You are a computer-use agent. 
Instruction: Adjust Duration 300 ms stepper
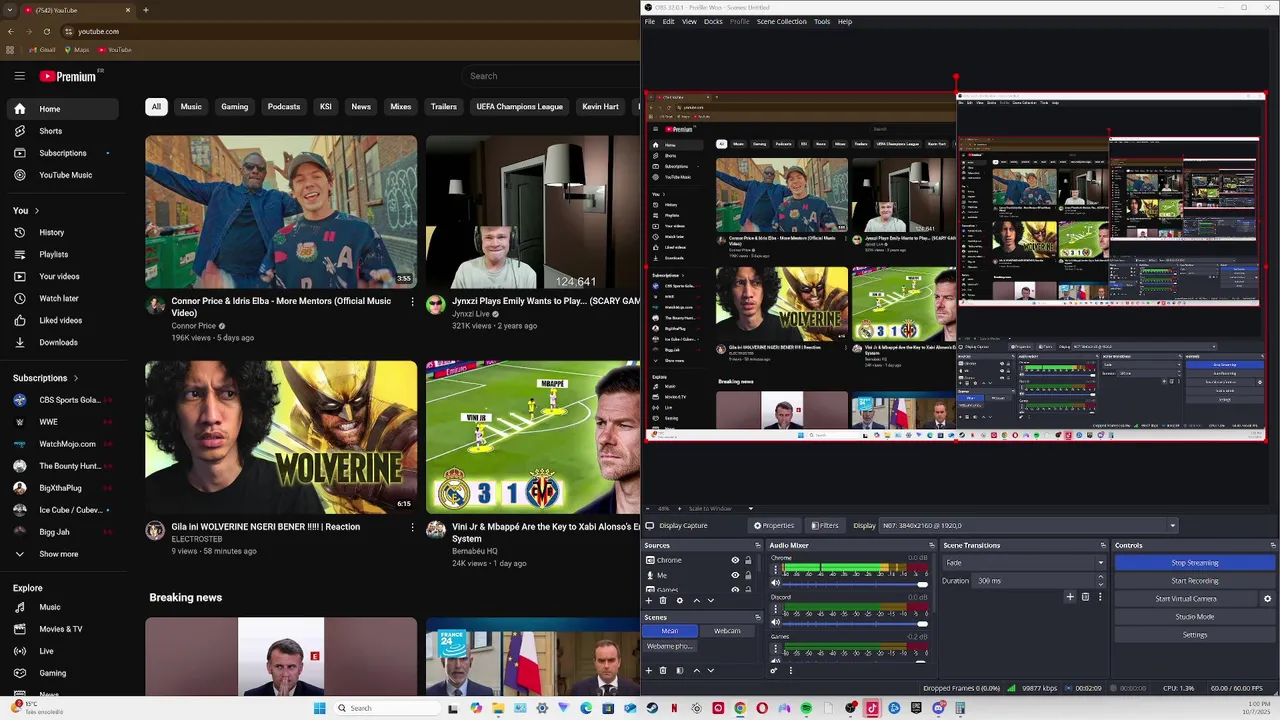click(1101, 580)
